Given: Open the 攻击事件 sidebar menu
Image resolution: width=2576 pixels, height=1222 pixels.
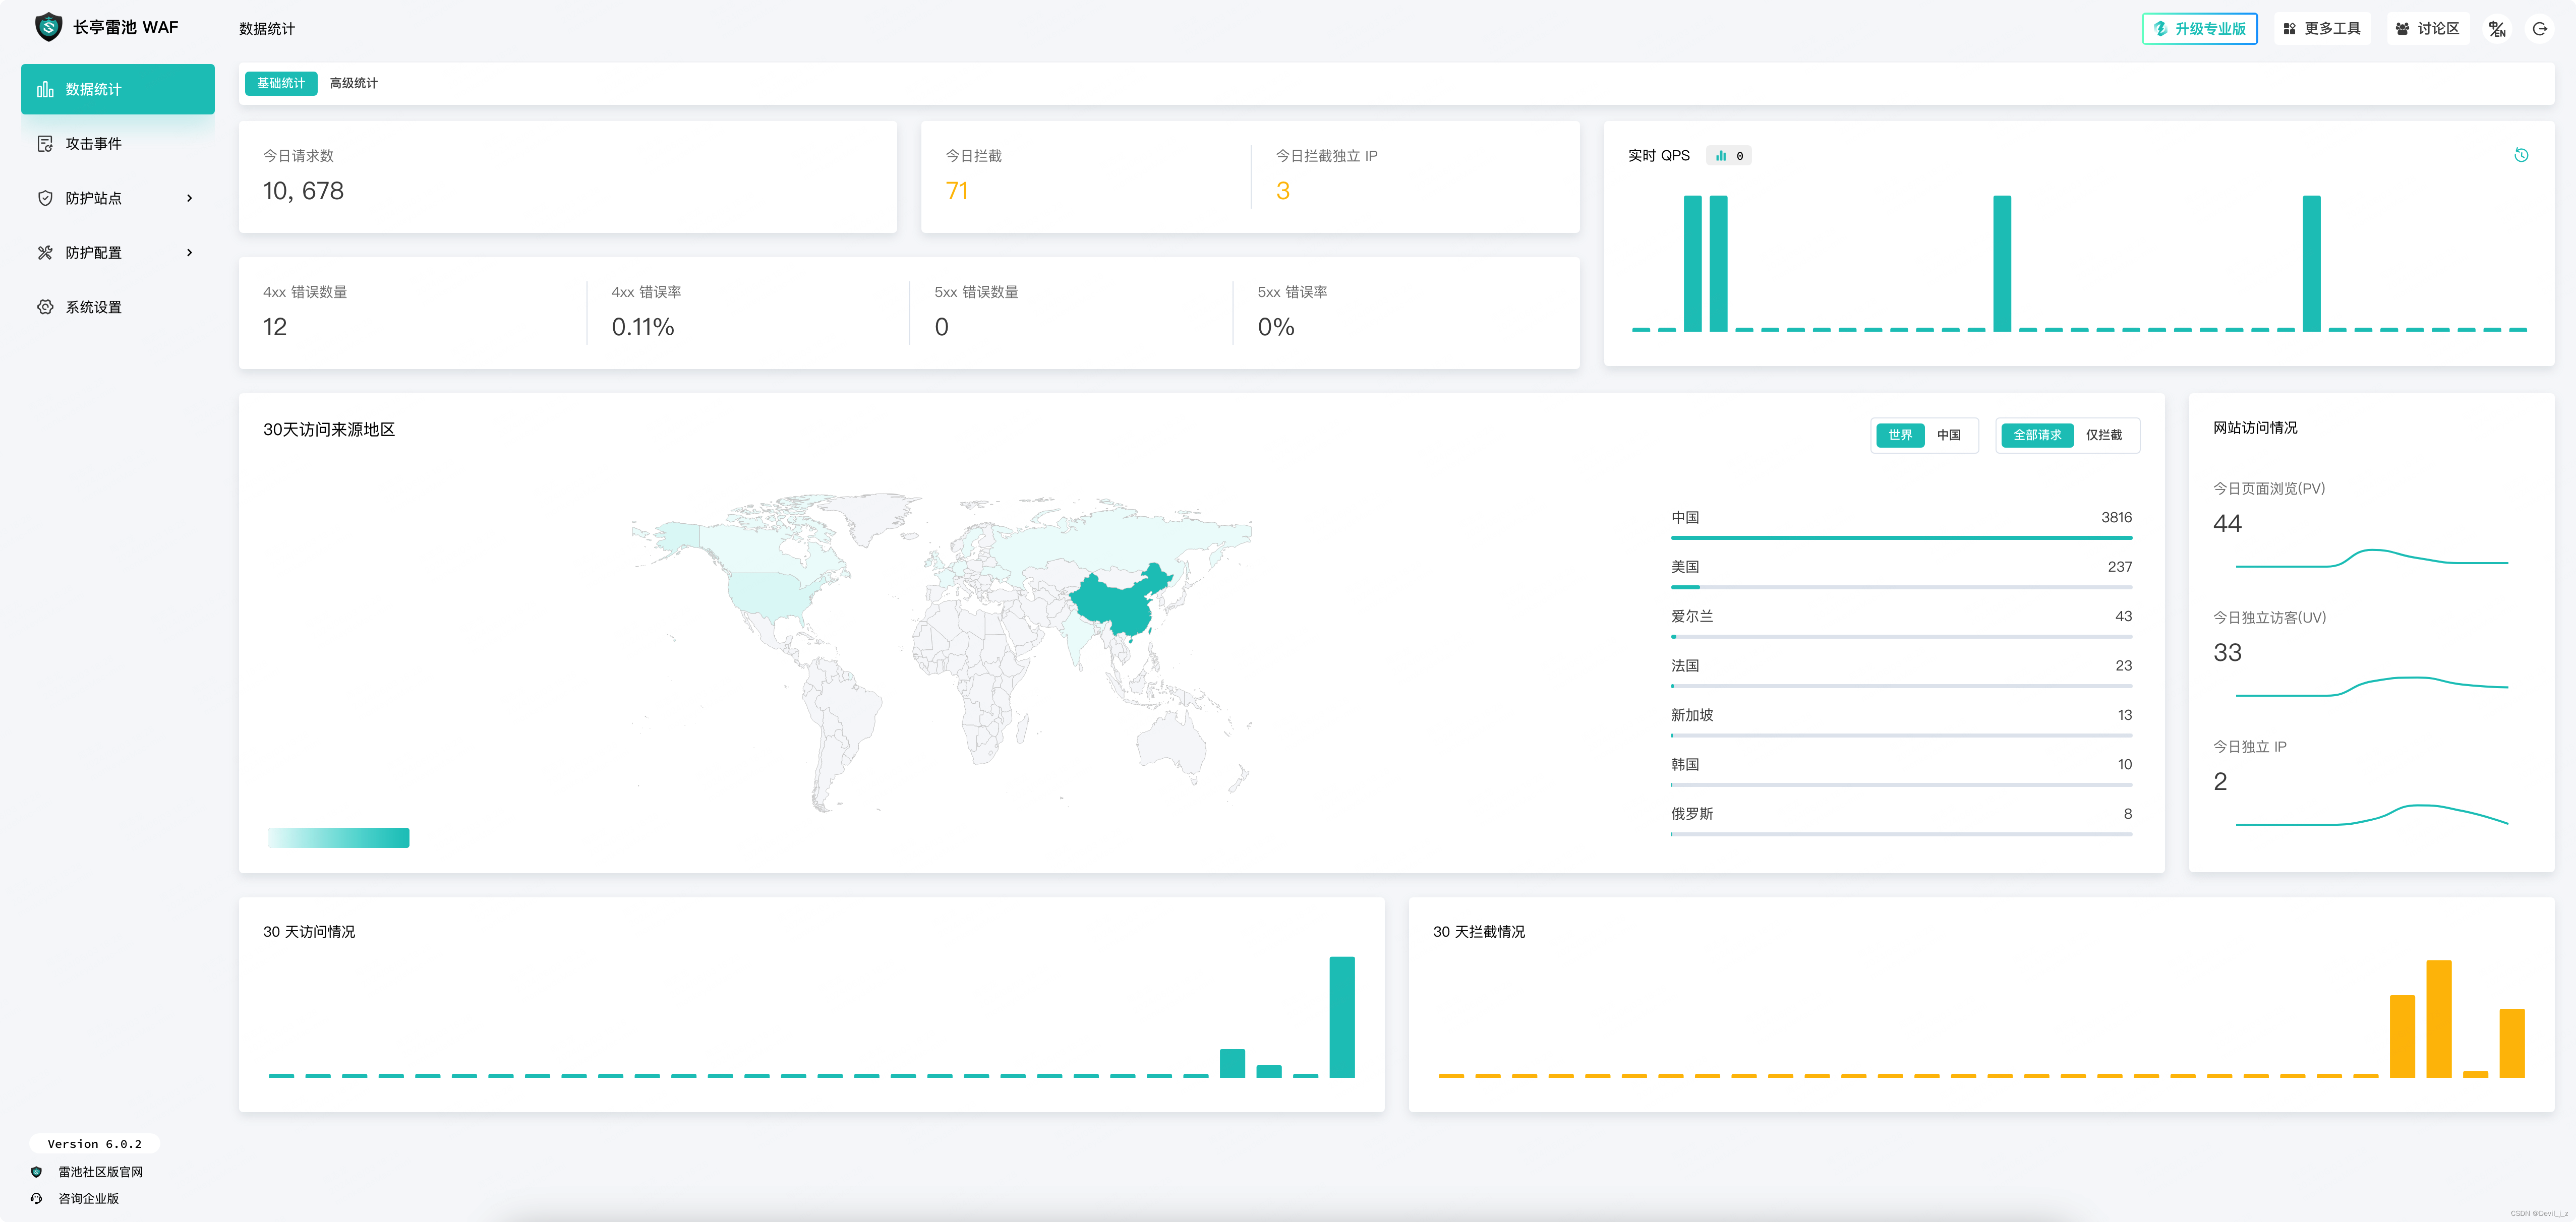Looking at the screenshot, I should (x=117, y=144).
